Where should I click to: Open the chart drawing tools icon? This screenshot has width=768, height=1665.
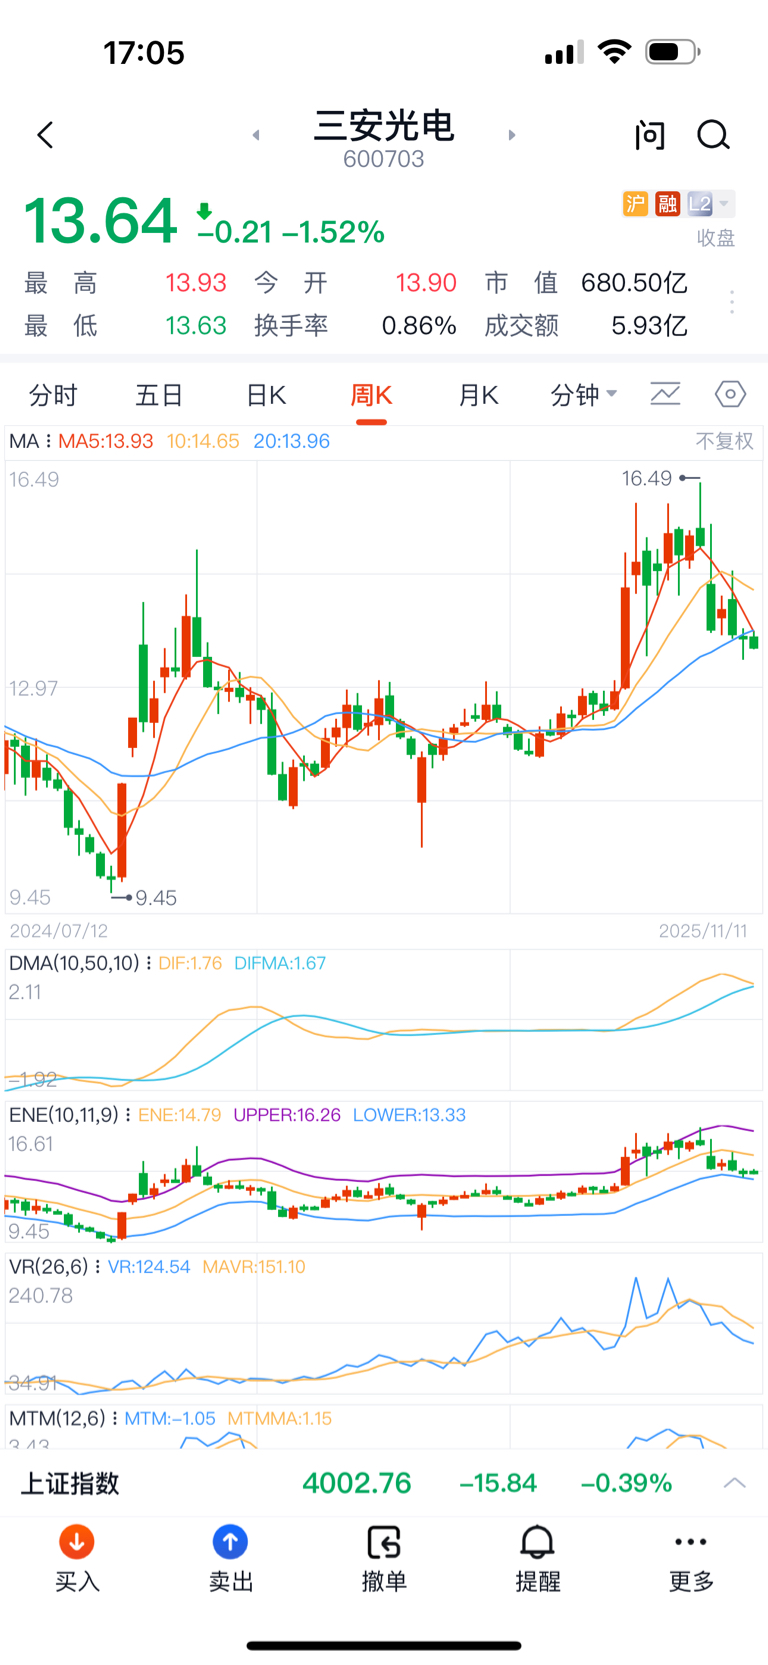pos(665,394)
